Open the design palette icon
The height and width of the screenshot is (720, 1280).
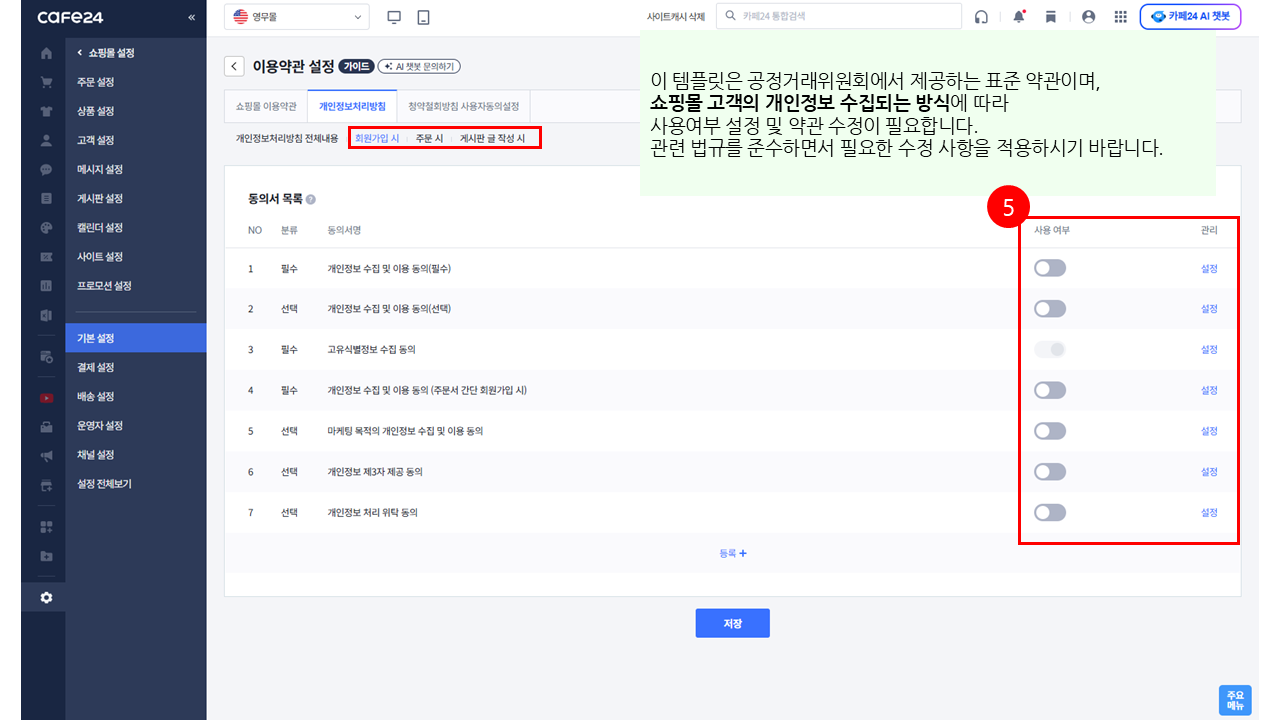pos(46,227)
